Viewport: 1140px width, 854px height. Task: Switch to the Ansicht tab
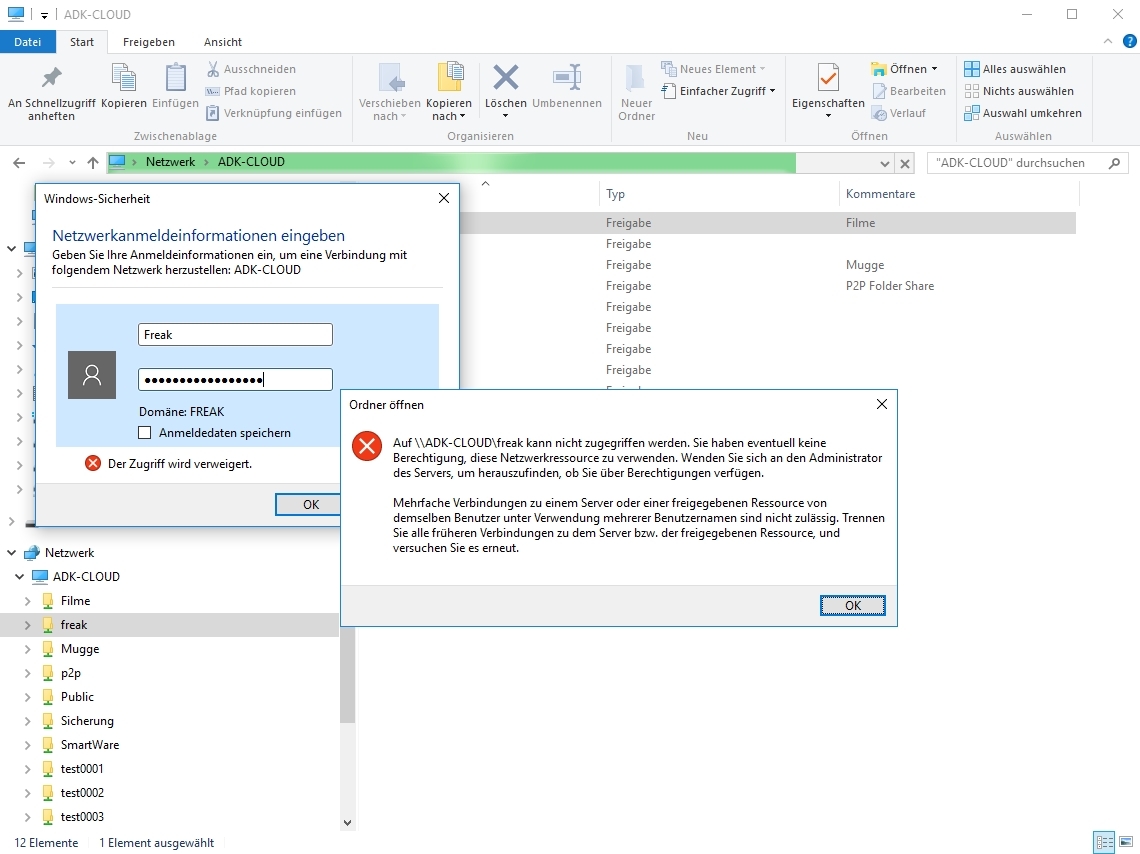coord(222,41)
